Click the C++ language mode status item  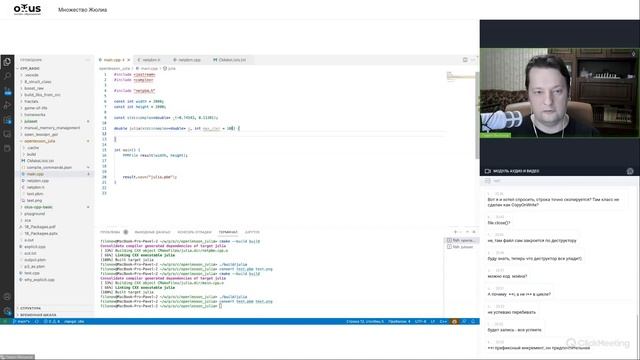click(x=443, y=322)
